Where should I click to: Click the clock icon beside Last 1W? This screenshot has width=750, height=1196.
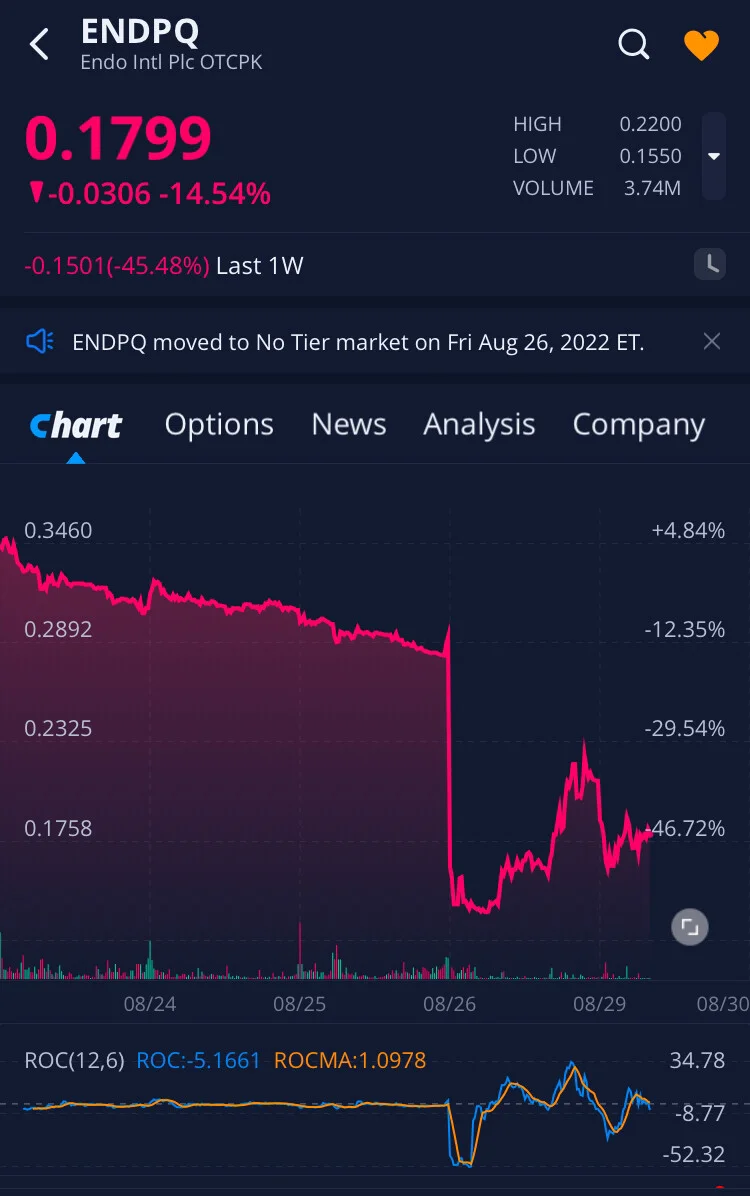tap(710, 265)
